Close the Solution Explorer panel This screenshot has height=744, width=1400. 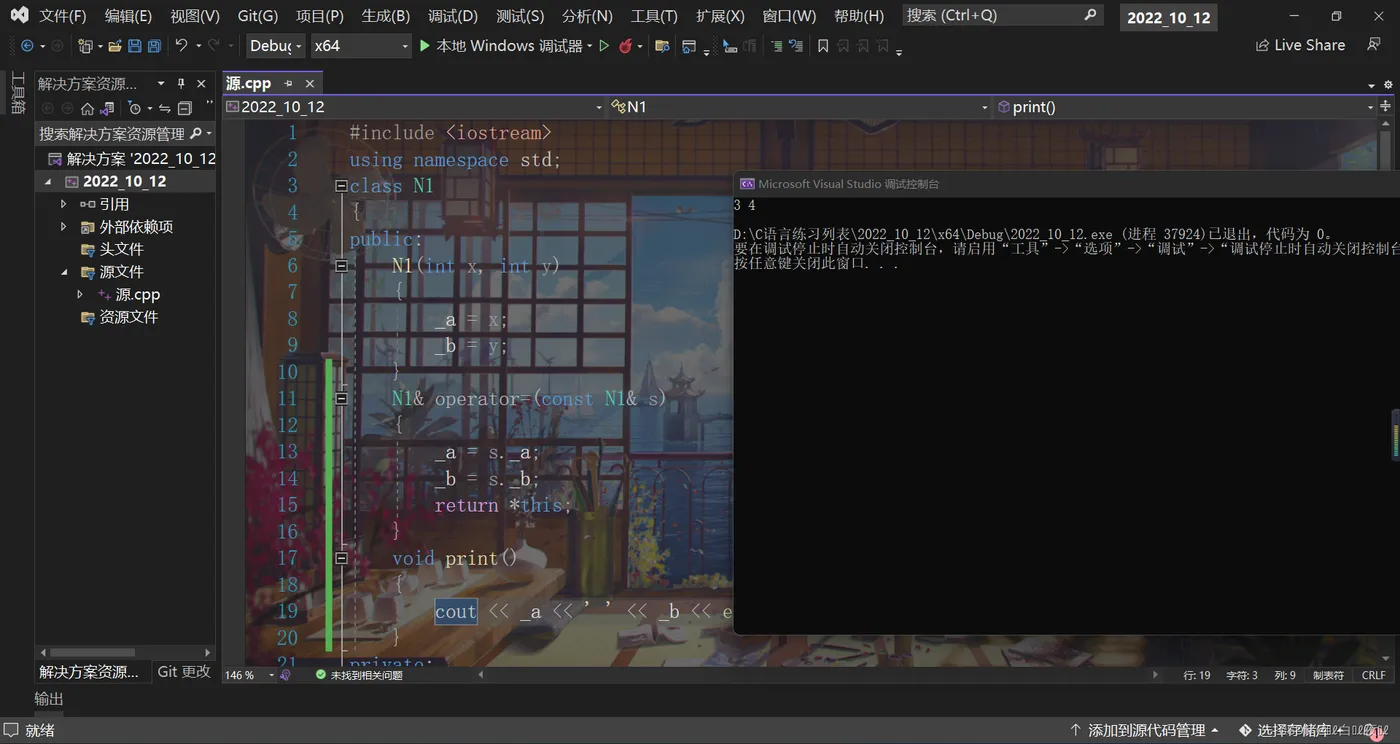click(201, 84)
